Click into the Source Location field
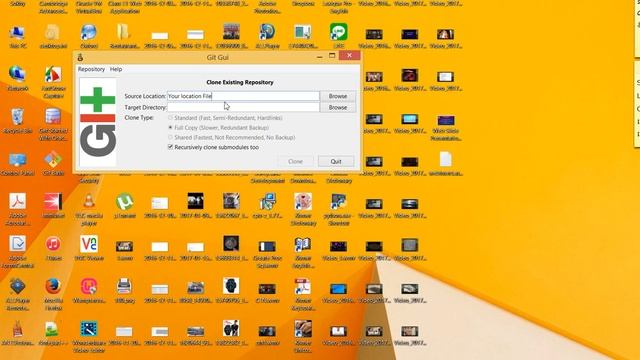The image size is (640, 360). coord(243,96)
